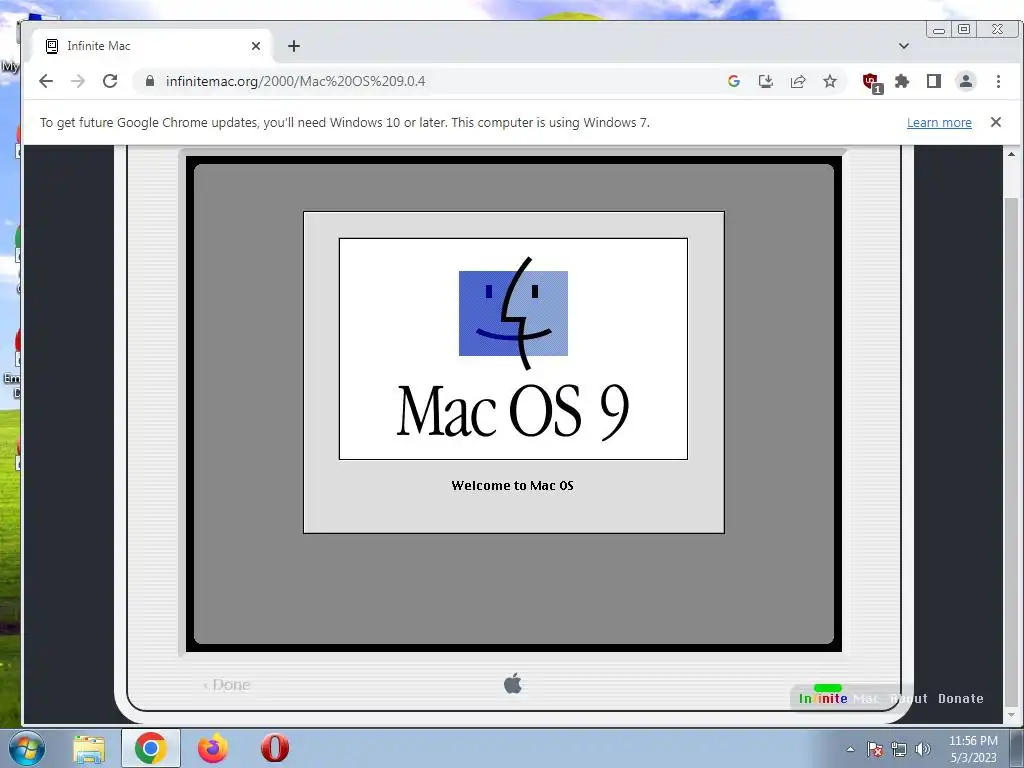Click the About footer link
Viewport: 1024px width, 768px height.
909,698
